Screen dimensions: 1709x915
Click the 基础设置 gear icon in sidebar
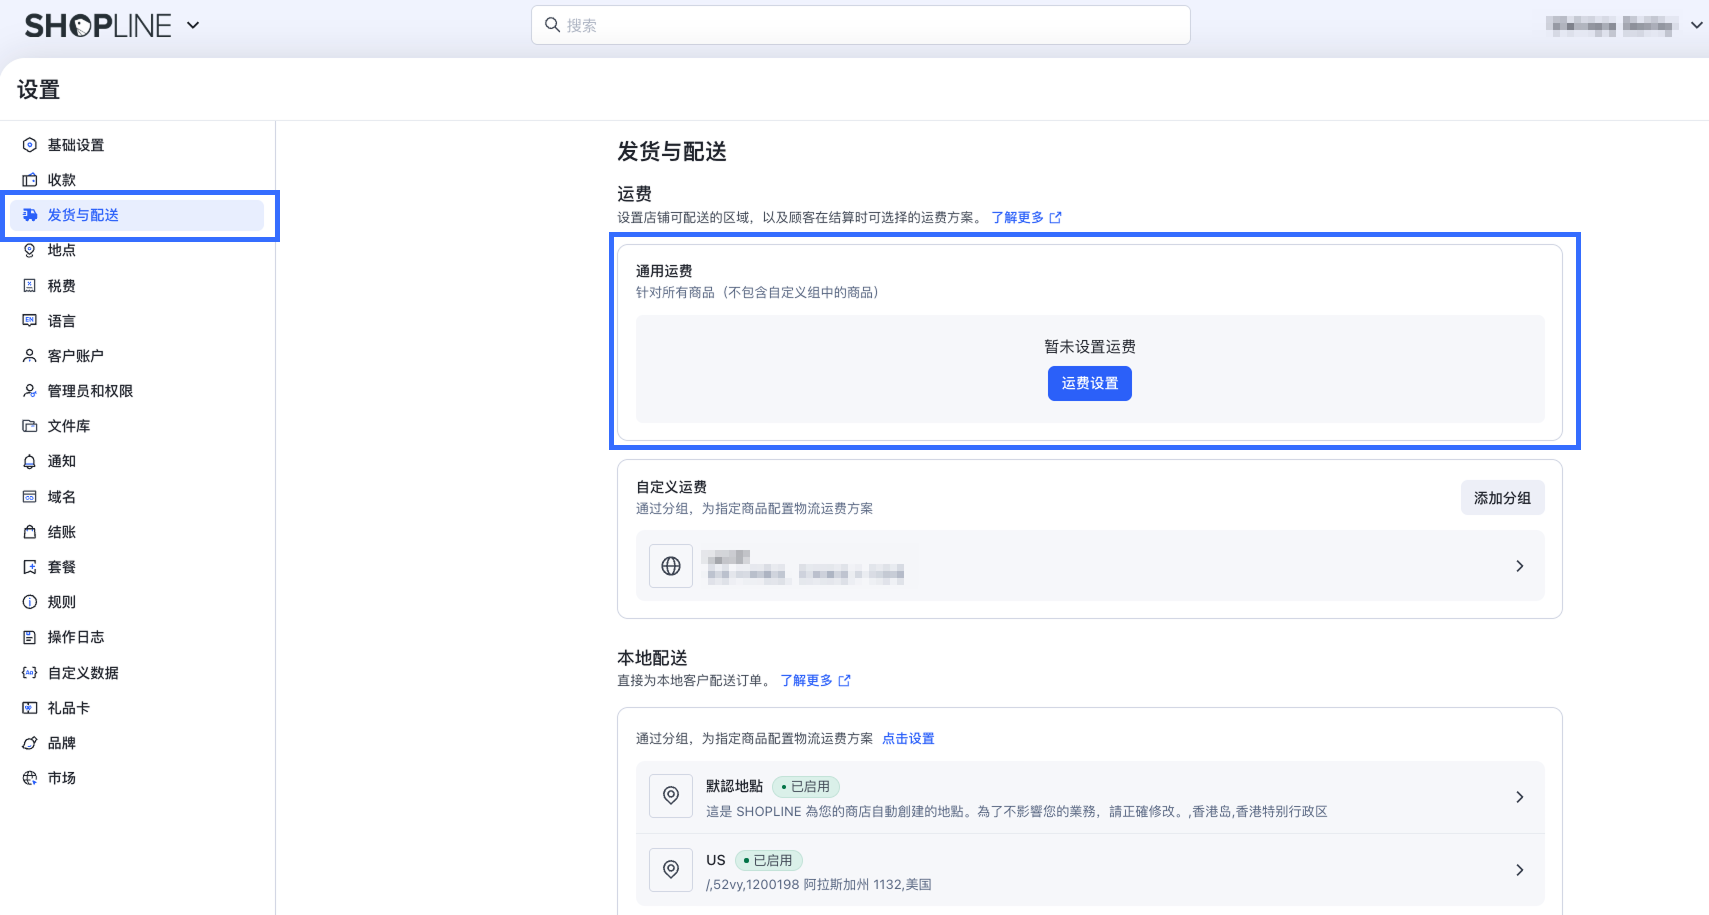pos(30,145)
